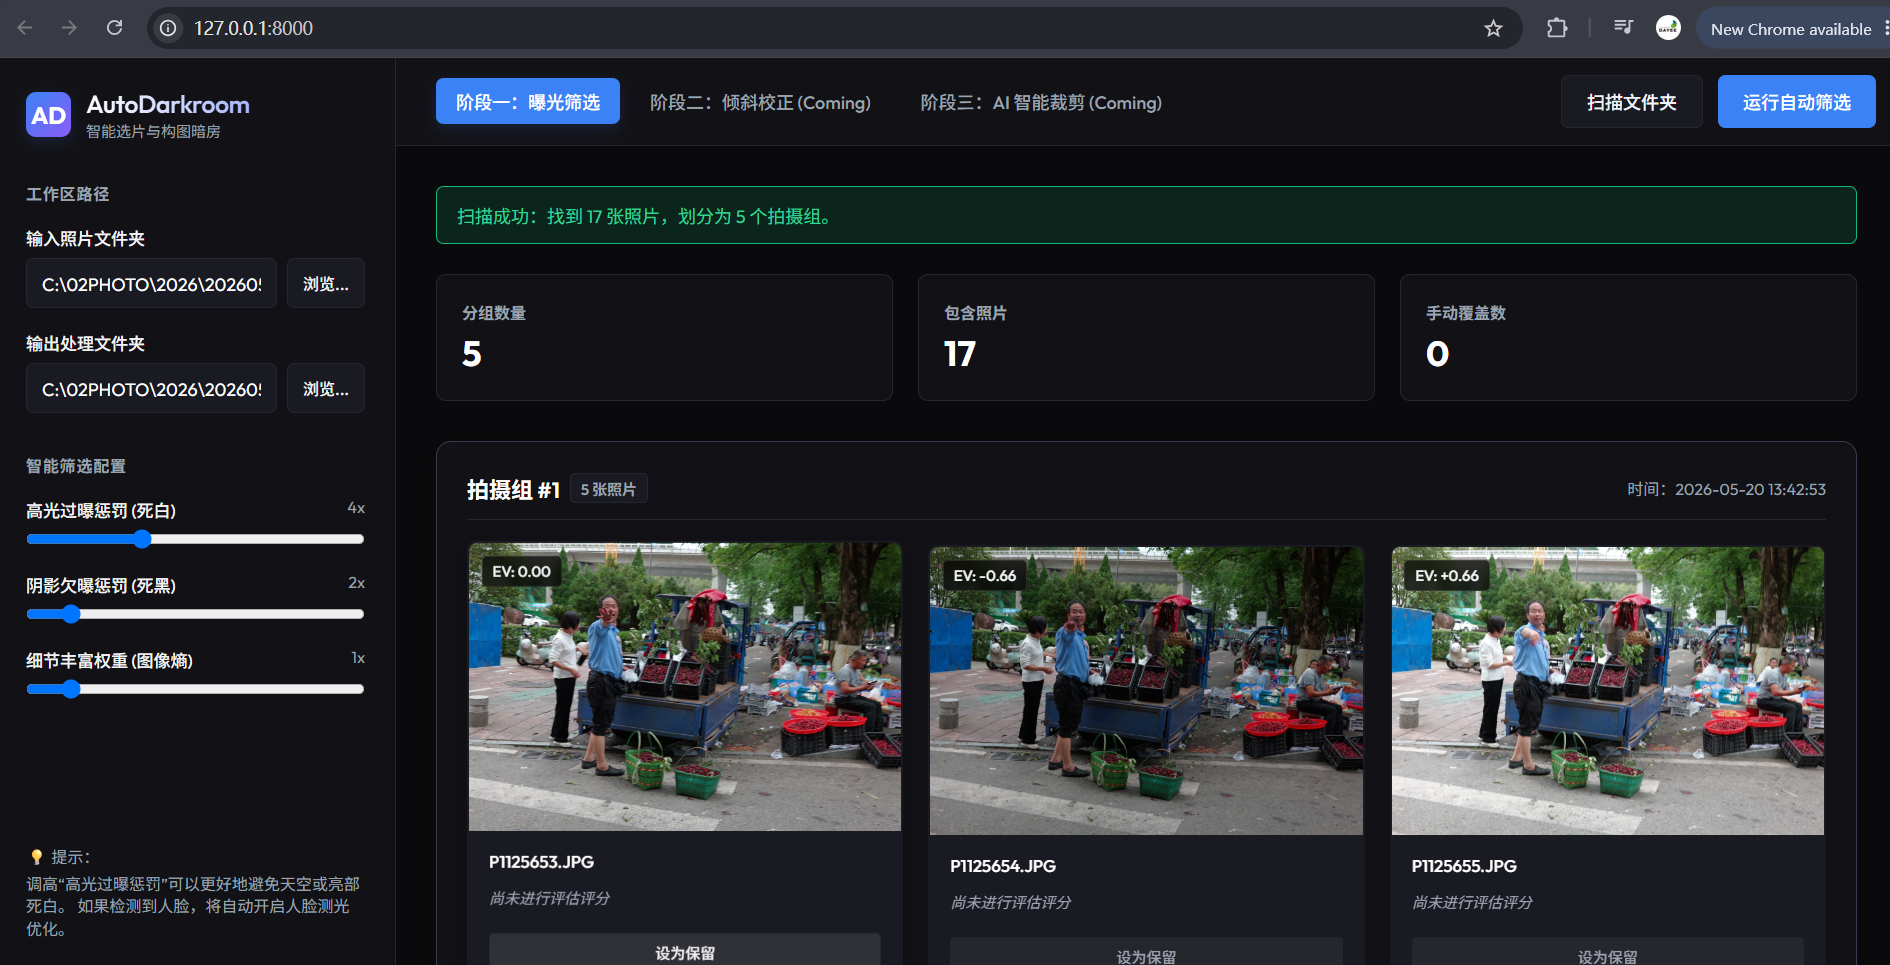Click the New Chrome available button
Image resolution: width=1890 pixels, height=965 pixels.
click(x=1791, y=29)
